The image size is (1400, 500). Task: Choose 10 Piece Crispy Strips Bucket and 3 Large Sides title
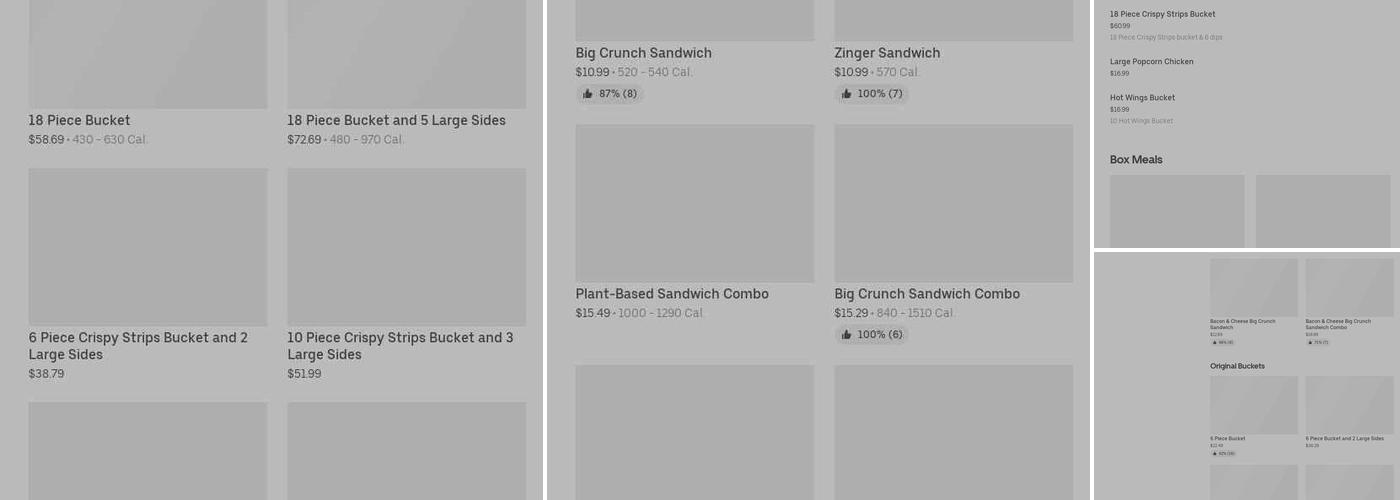pyautogui.click(x=400, y=346)
